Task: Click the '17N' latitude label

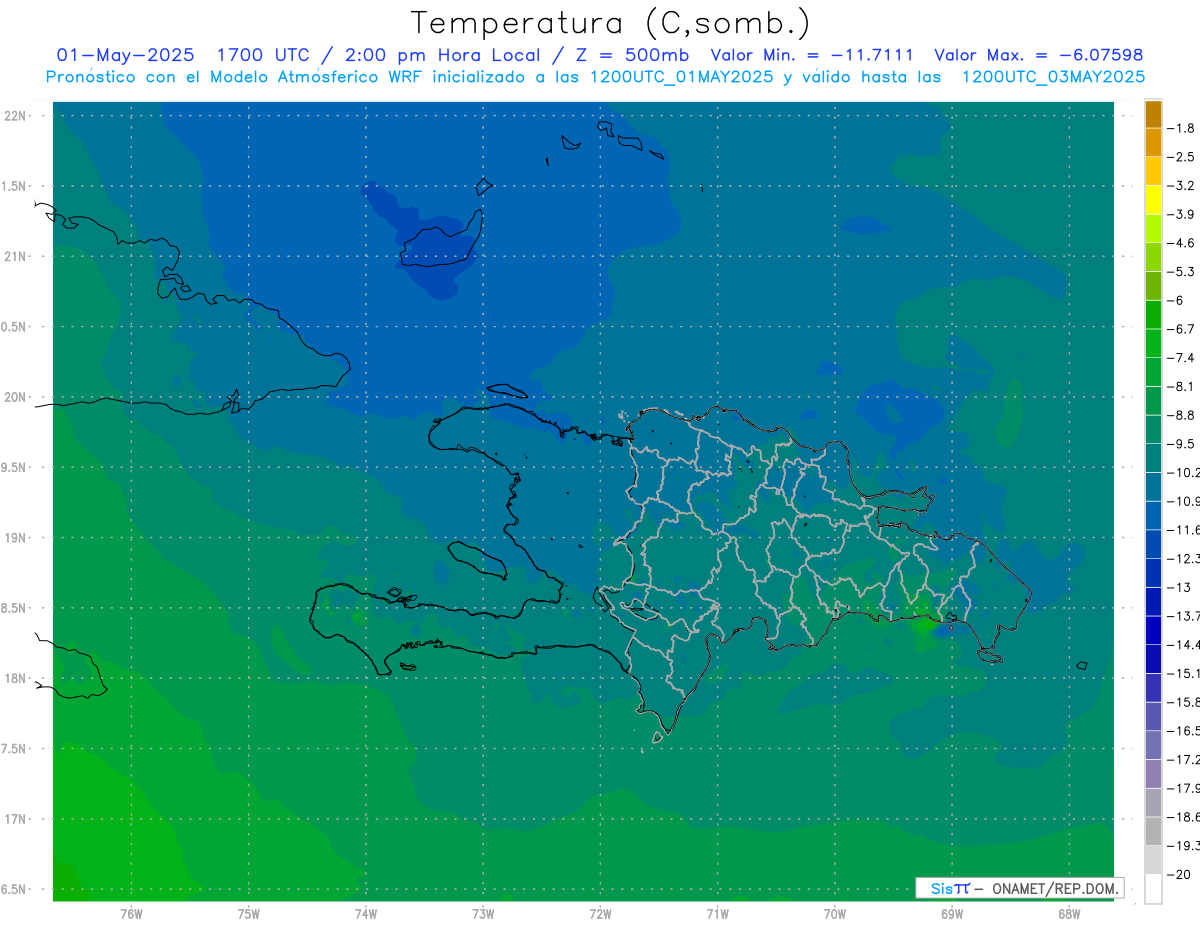Action: click(x=15, y=820)
